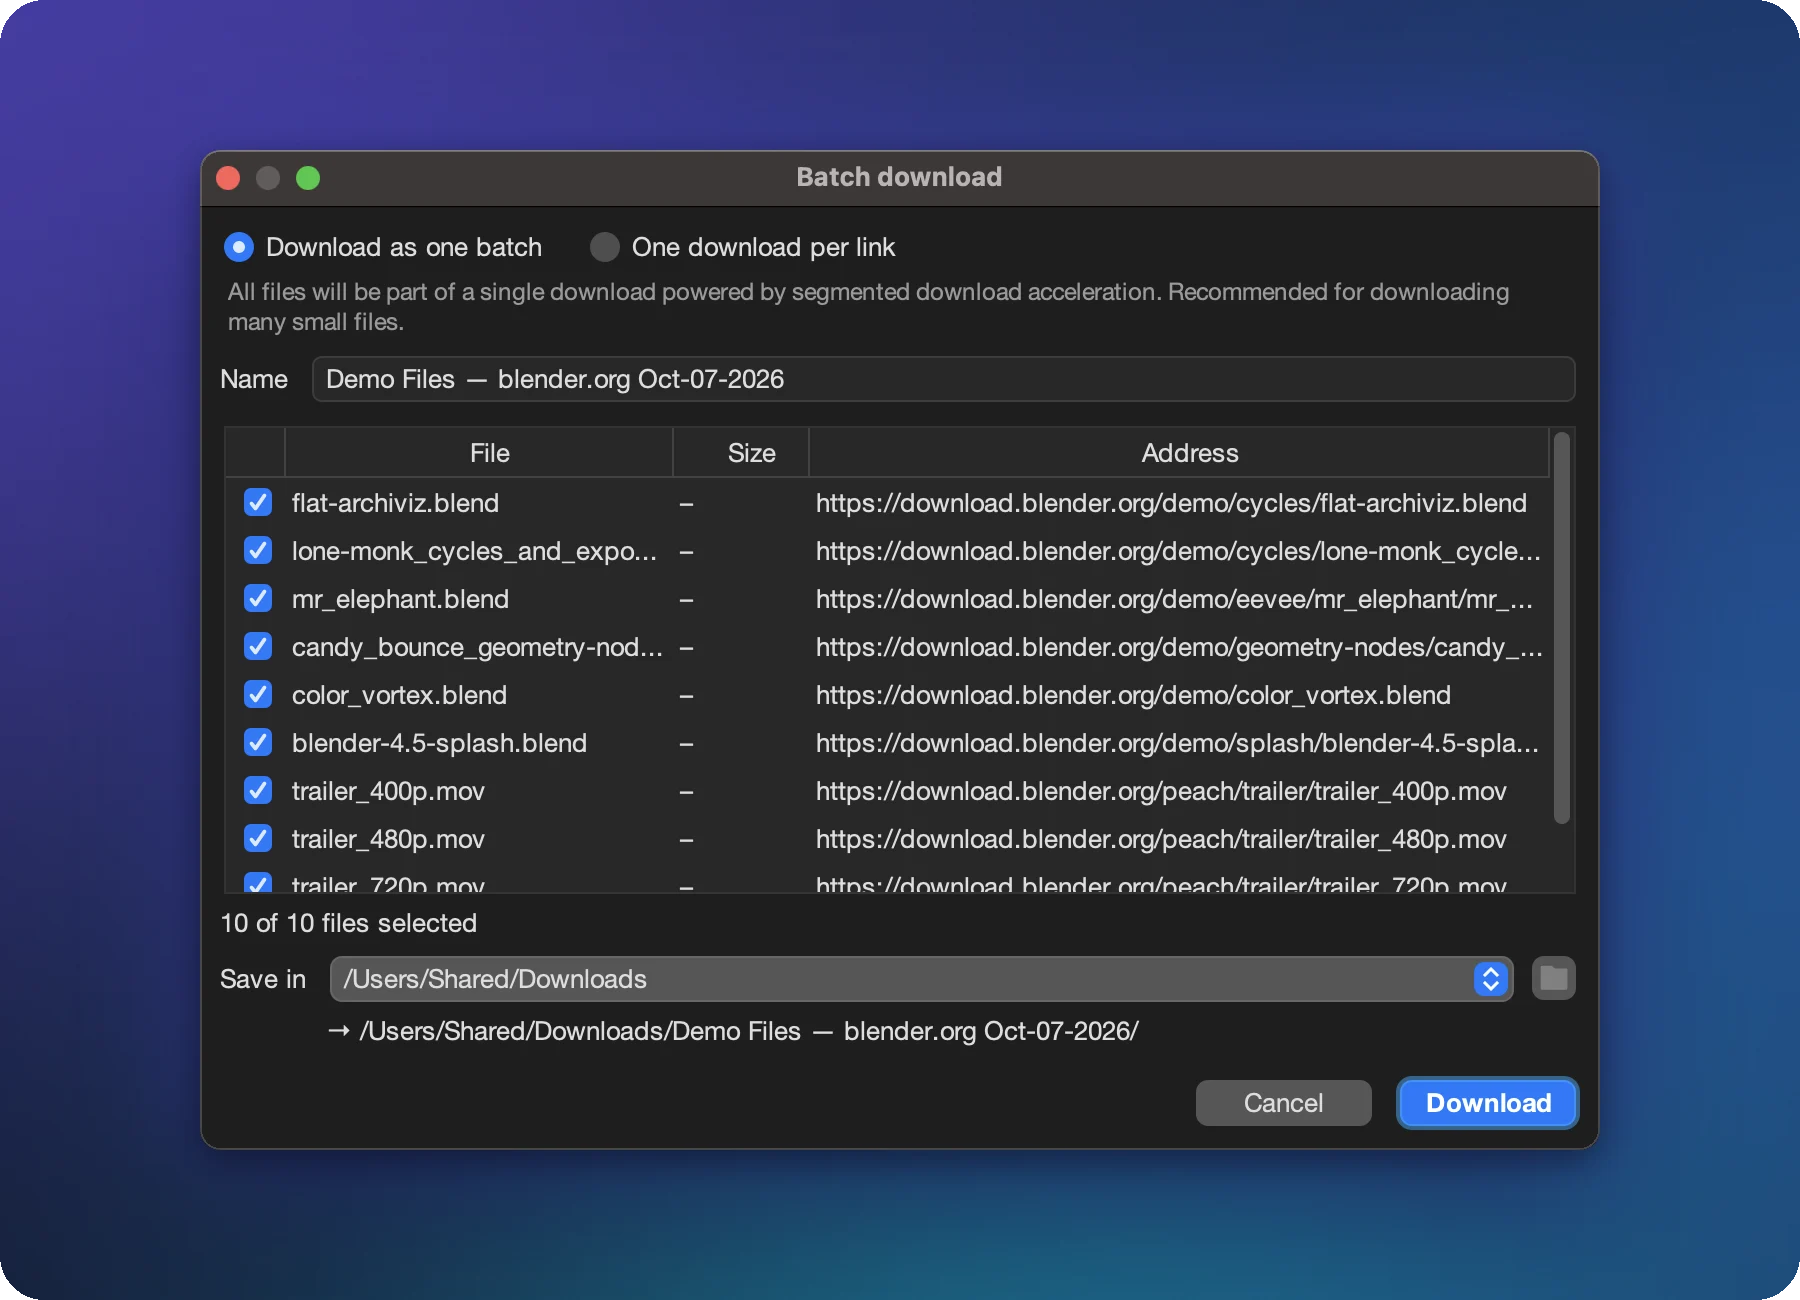Deselect trailer_400p.mov checkbox
1800x1300 pixels.
click(x=258, y=790)
